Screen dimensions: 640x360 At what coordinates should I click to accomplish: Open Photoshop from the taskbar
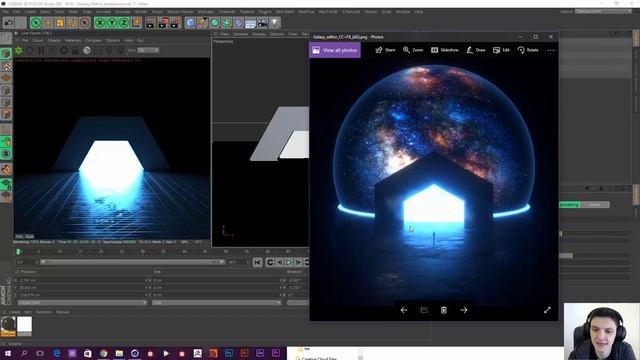tap(229, 353)
